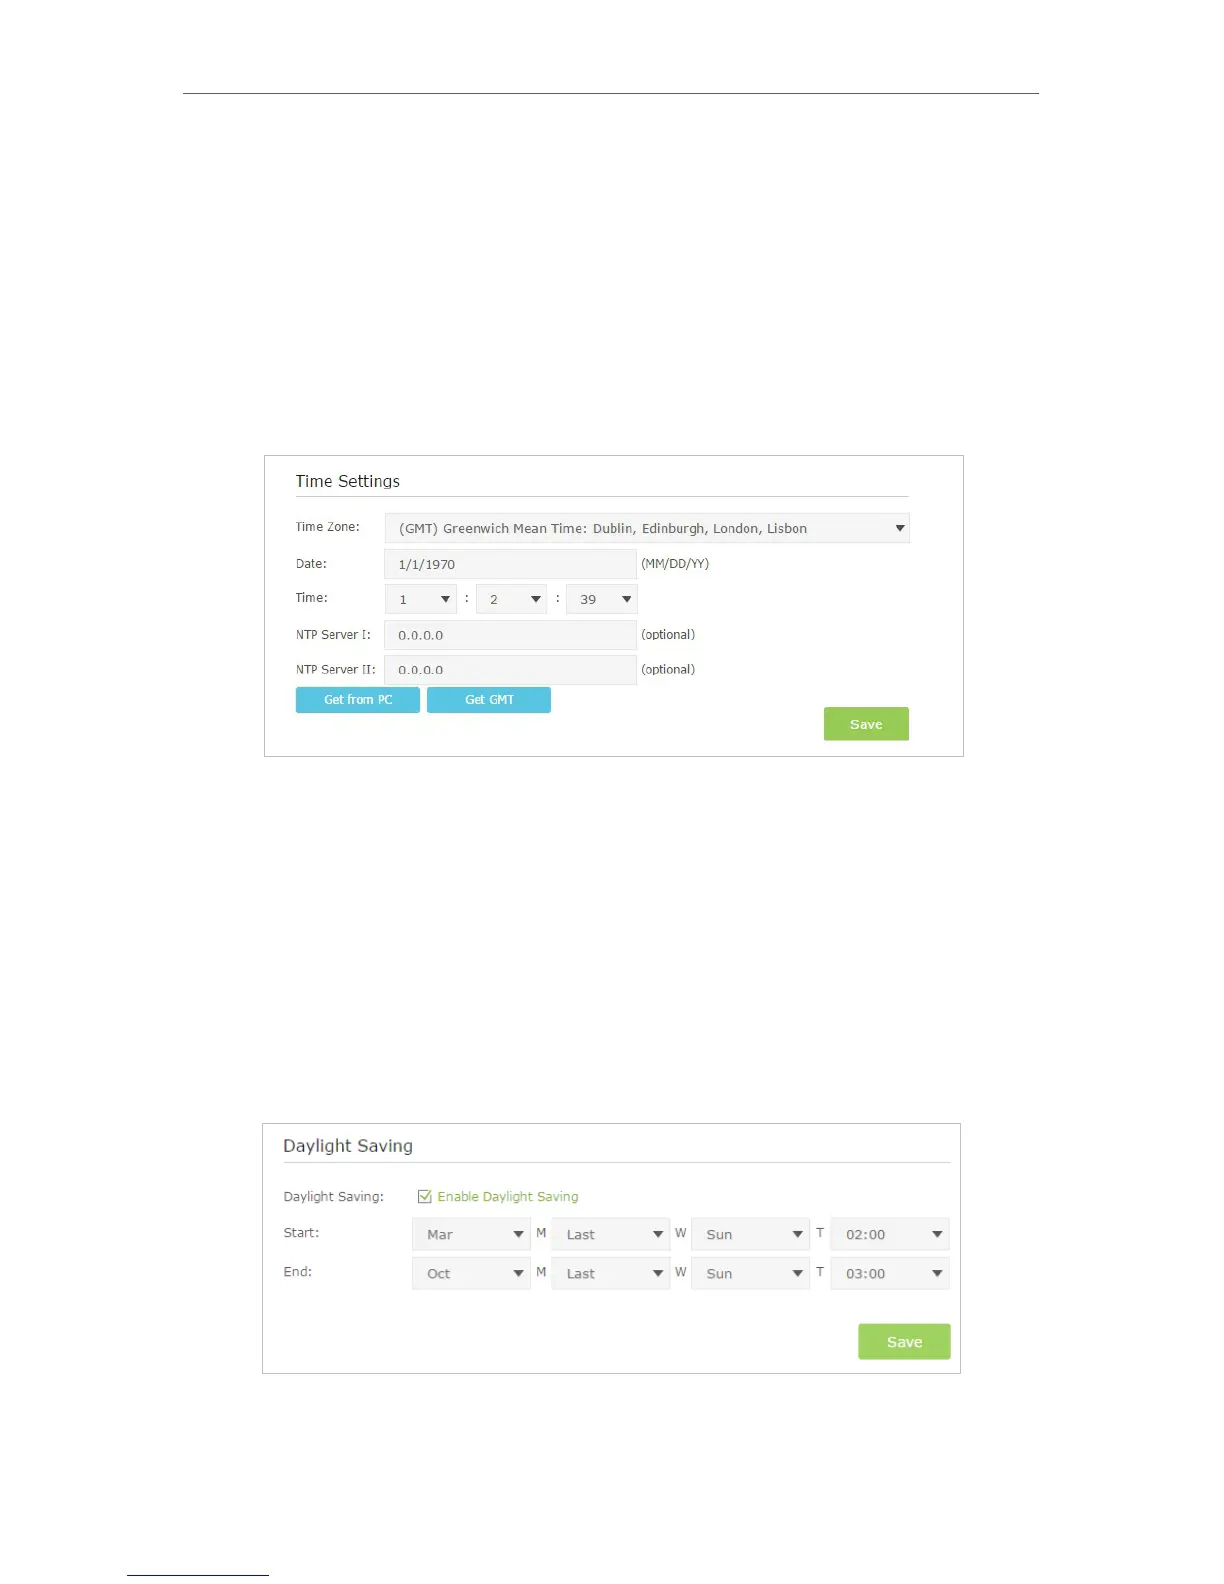The height and width of the screenshot is (1584, 1224).
Task: Expand the hour dropdown showing 1
Action: click(421, 599)
